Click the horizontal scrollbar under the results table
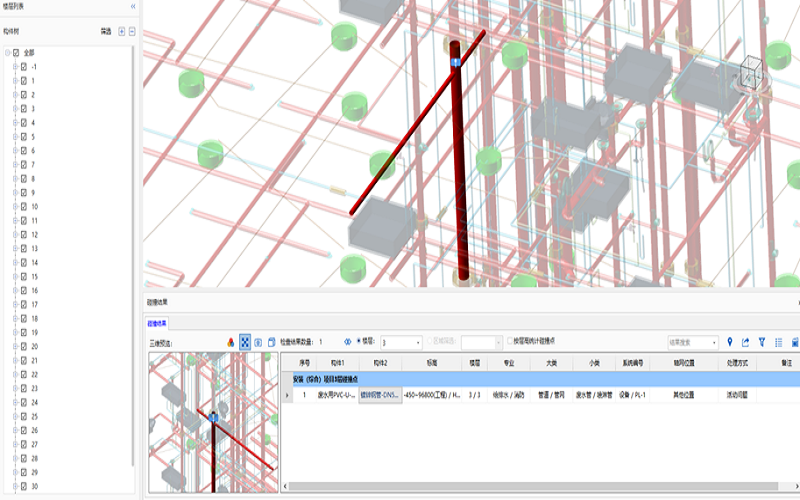Image resolution: width=800 pixels, height=500 pixels. pyautogui.click(x=533, y=486)
